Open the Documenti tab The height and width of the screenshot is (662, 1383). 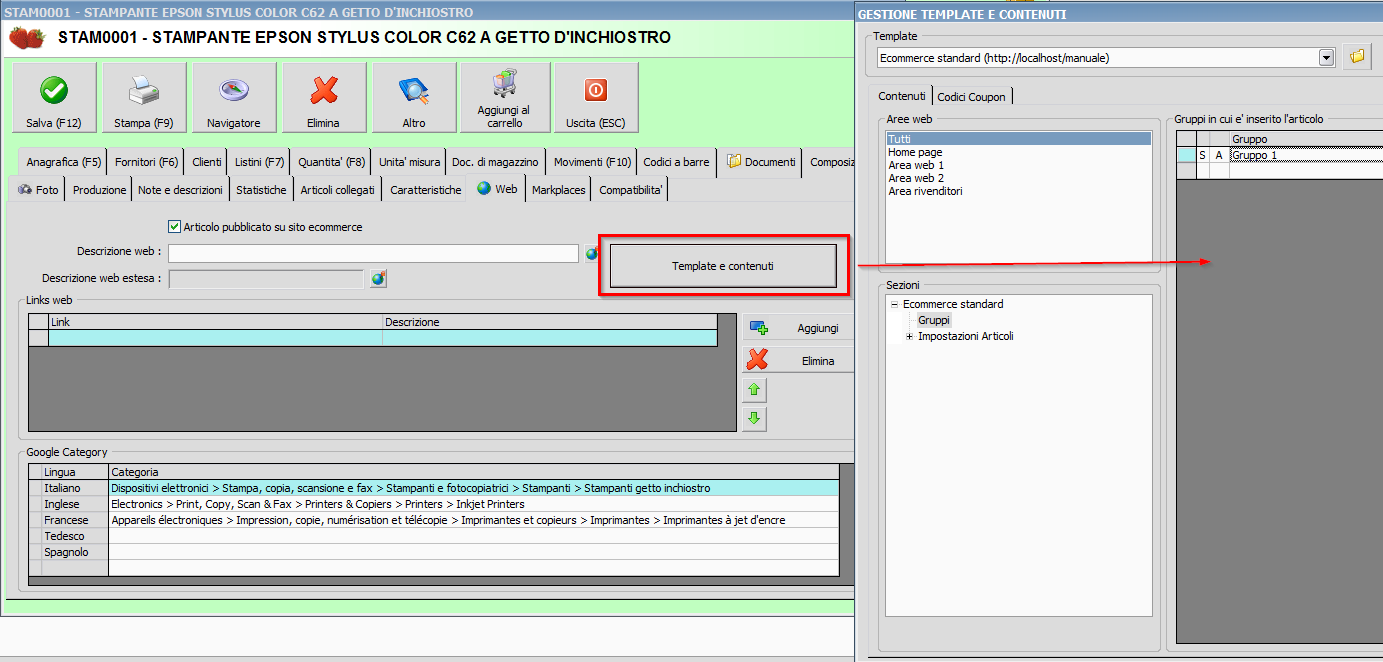pyautogui.click(x=761, y=162)
